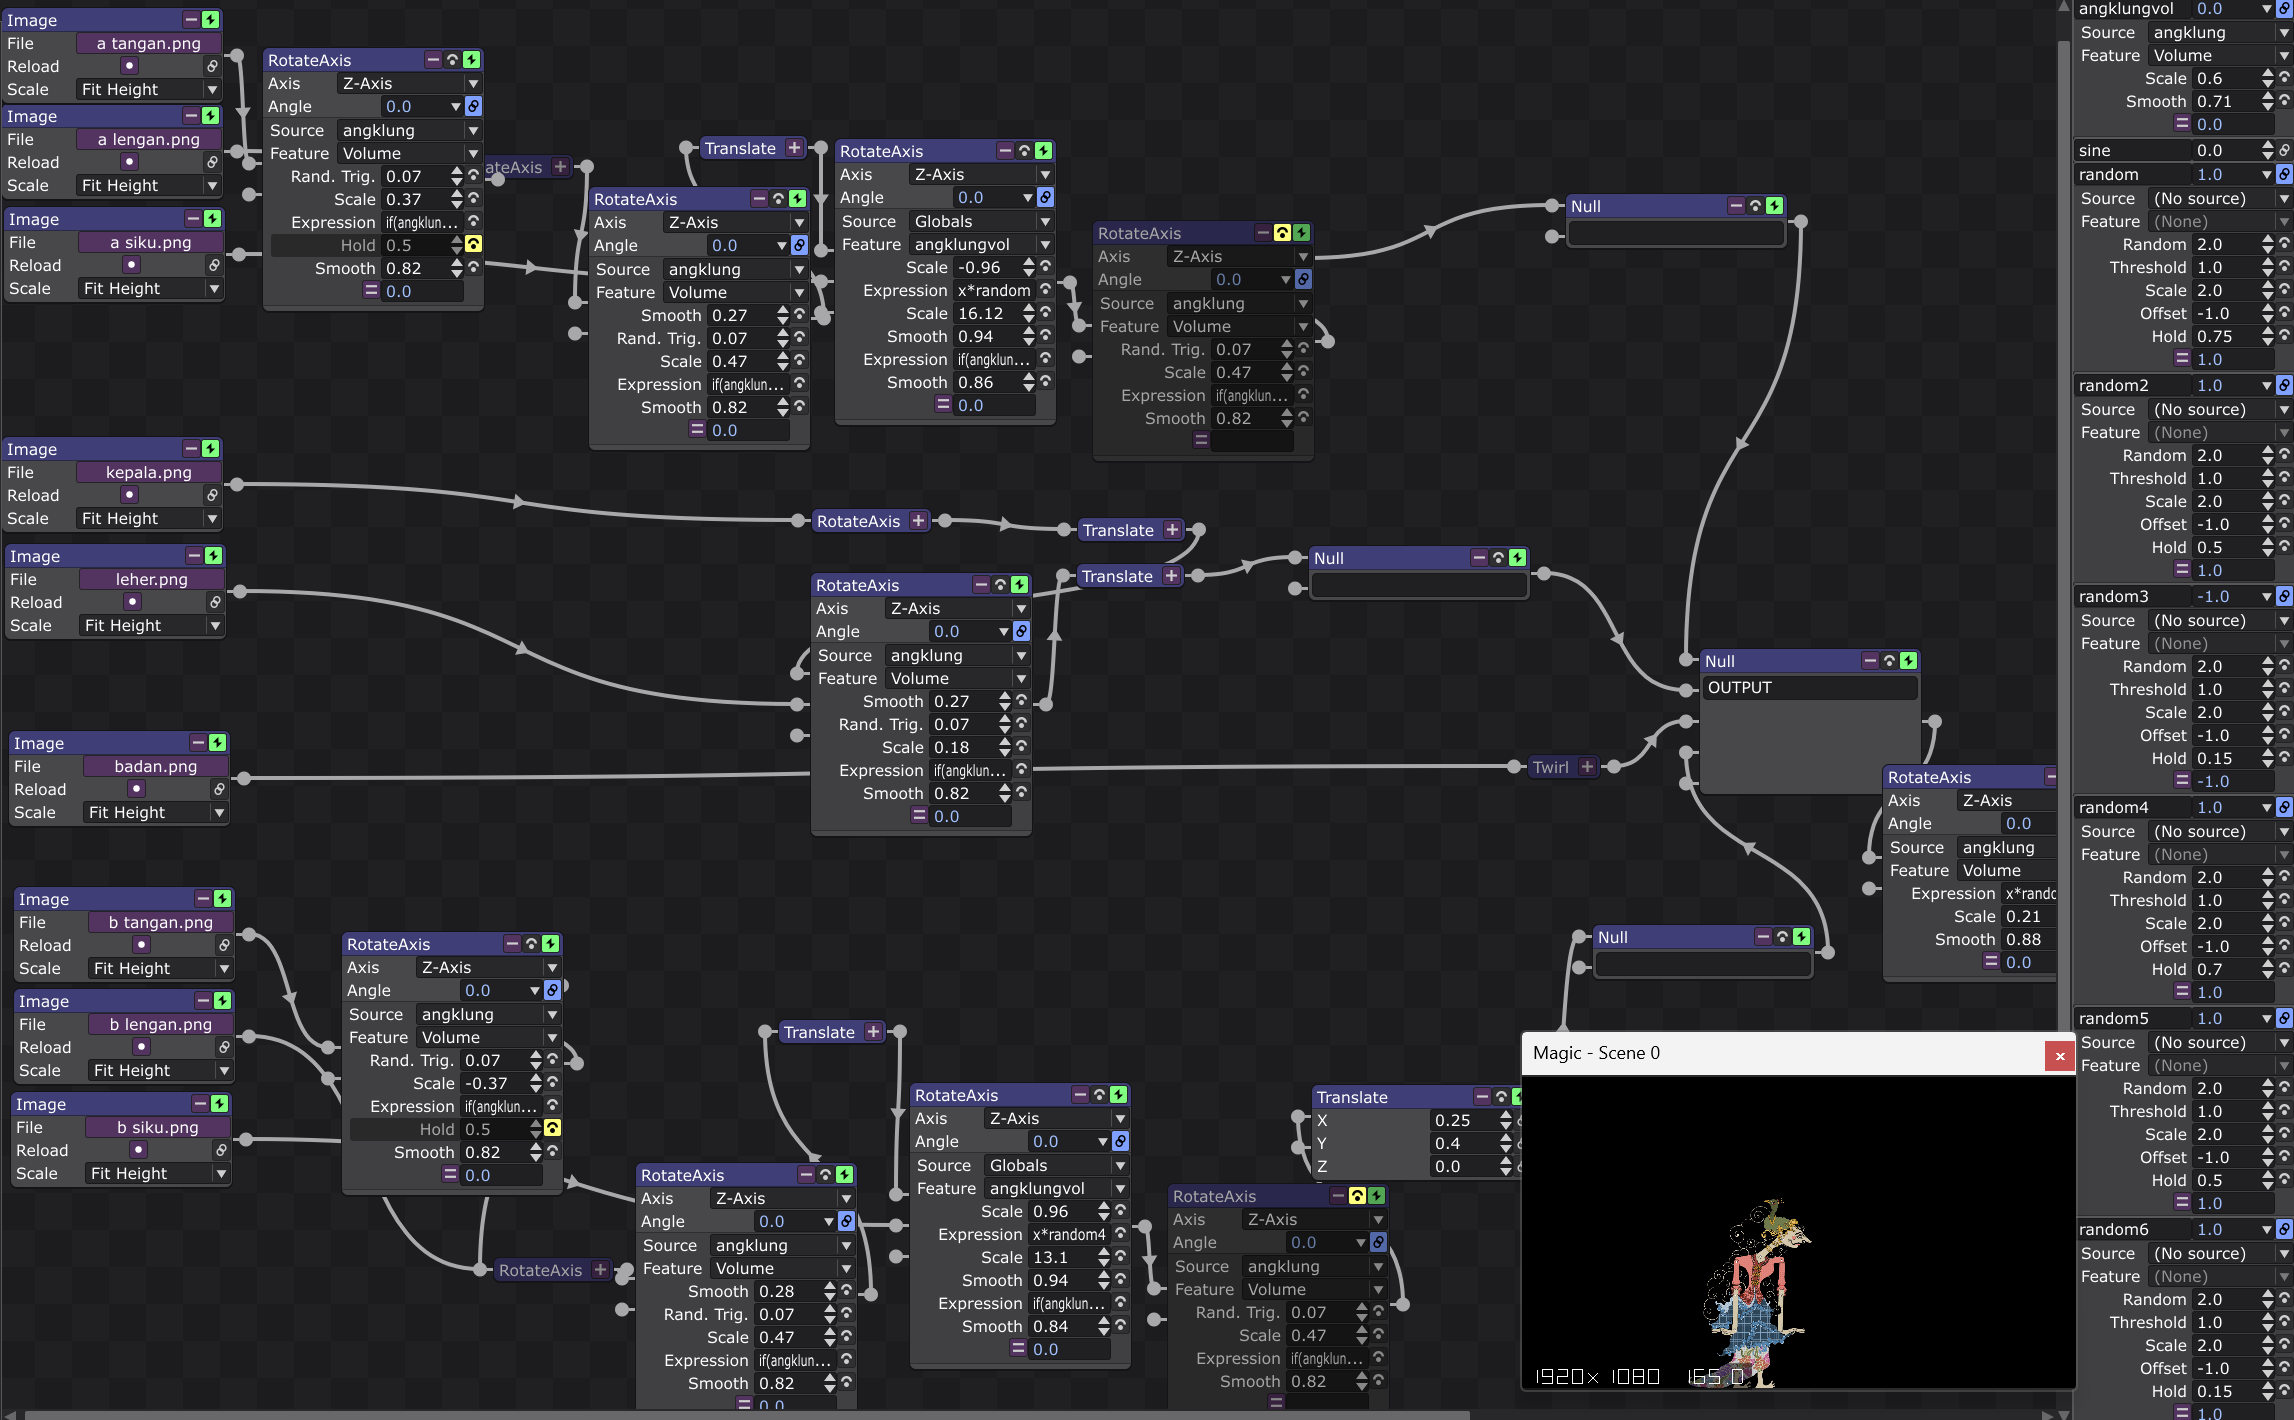Click the blue Angle link icon in the Scale 0.37 RotateAxis

(473, 107)
